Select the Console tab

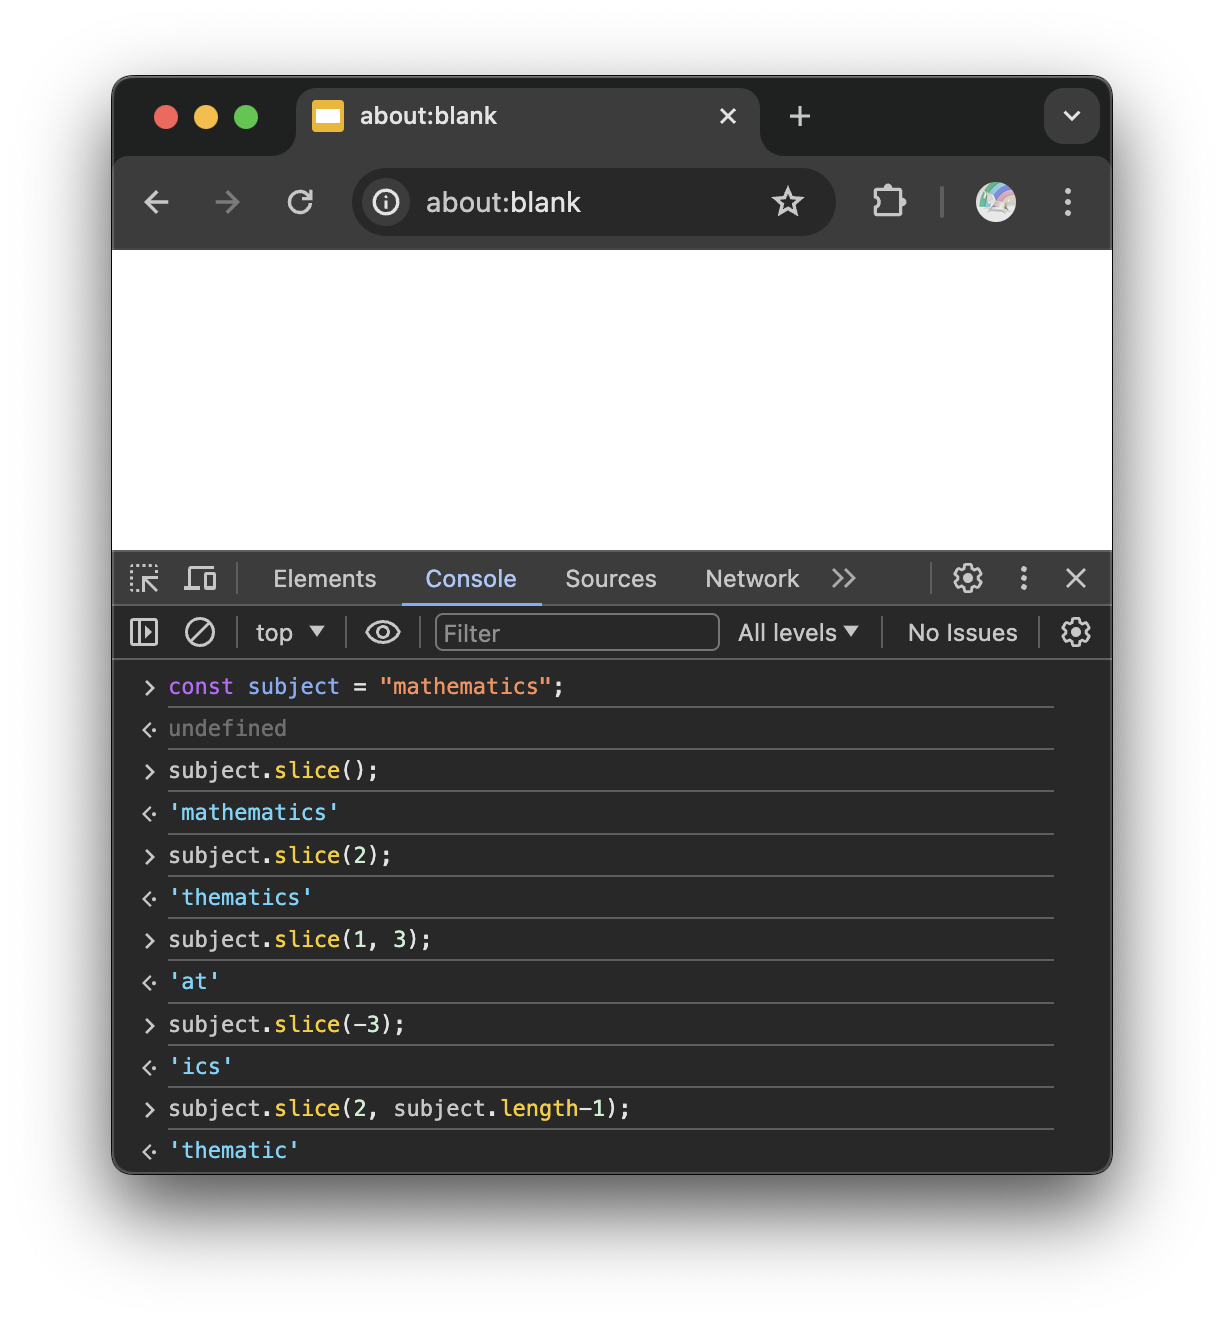471,579
